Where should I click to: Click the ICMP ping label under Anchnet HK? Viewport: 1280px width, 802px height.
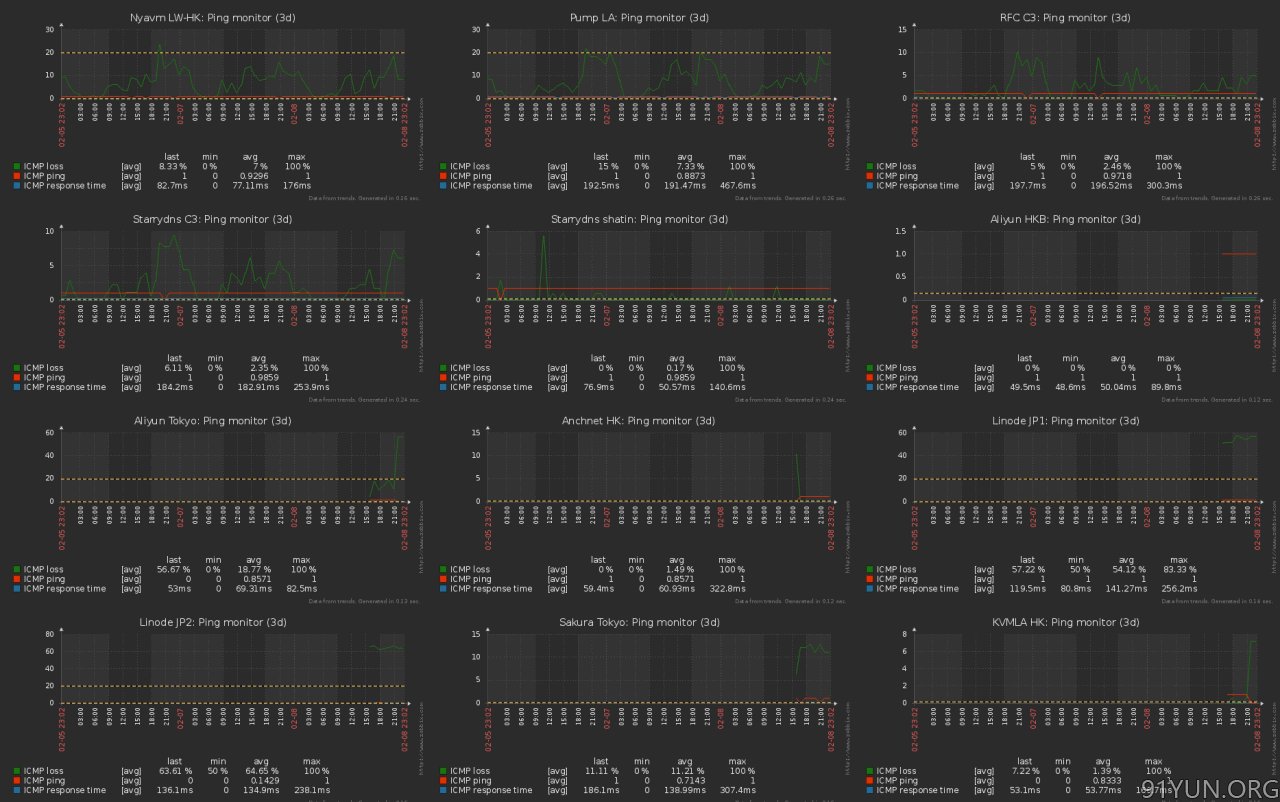[474, 579]
